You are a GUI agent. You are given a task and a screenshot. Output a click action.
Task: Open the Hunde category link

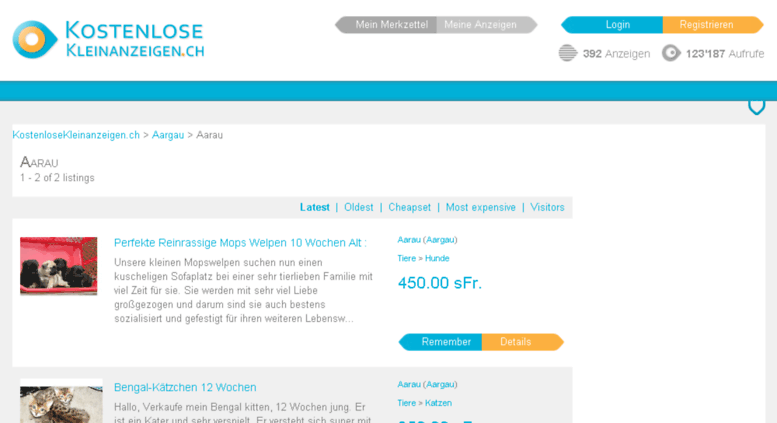(437, 259)
